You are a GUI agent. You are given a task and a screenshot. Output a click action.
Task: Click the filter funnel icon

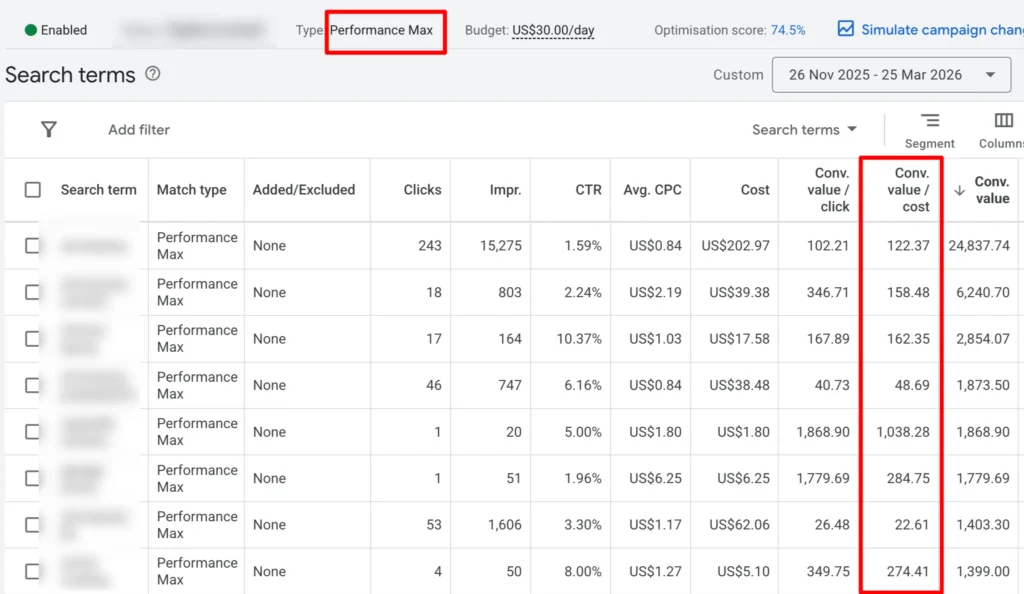click(x=49, y=129)
